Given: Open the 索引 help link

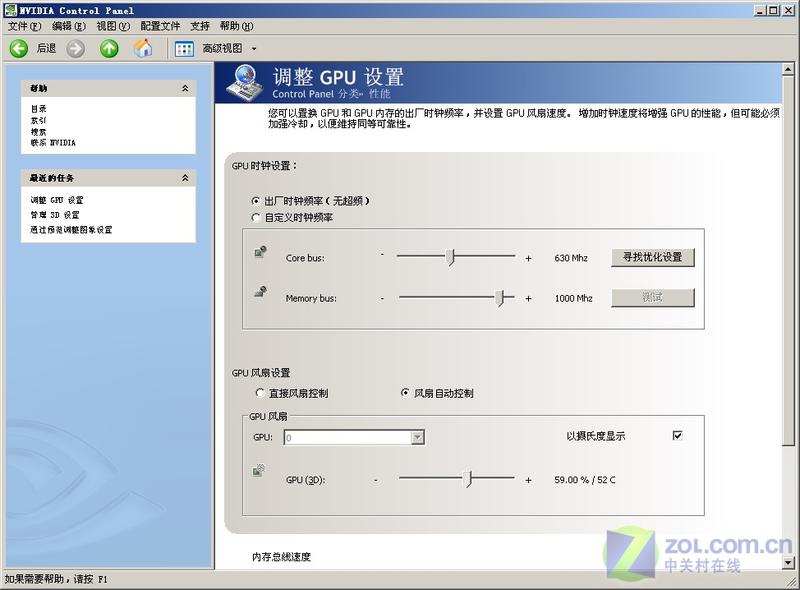Looking at the screenshot, I should click(38, 120).
